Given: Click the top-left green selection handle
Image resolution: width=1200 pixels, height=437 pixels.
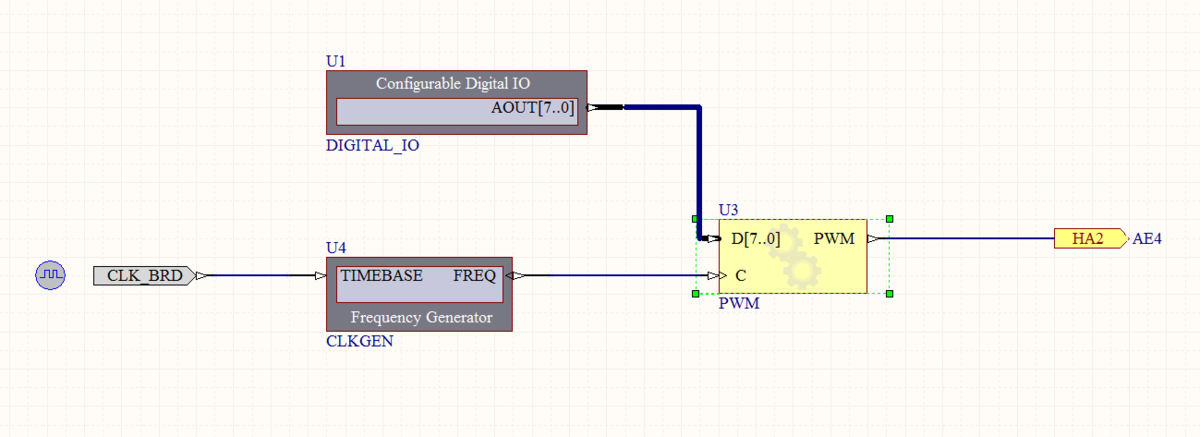Looking at the screenshot, I should coord(694,218).
